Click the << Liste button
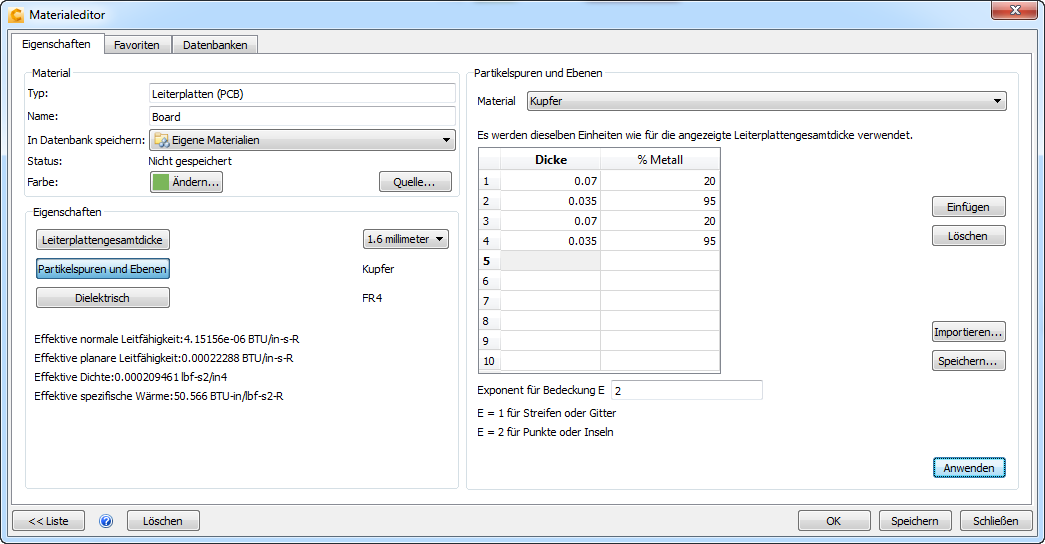1045x544 pixels. (x=49, y=521)
